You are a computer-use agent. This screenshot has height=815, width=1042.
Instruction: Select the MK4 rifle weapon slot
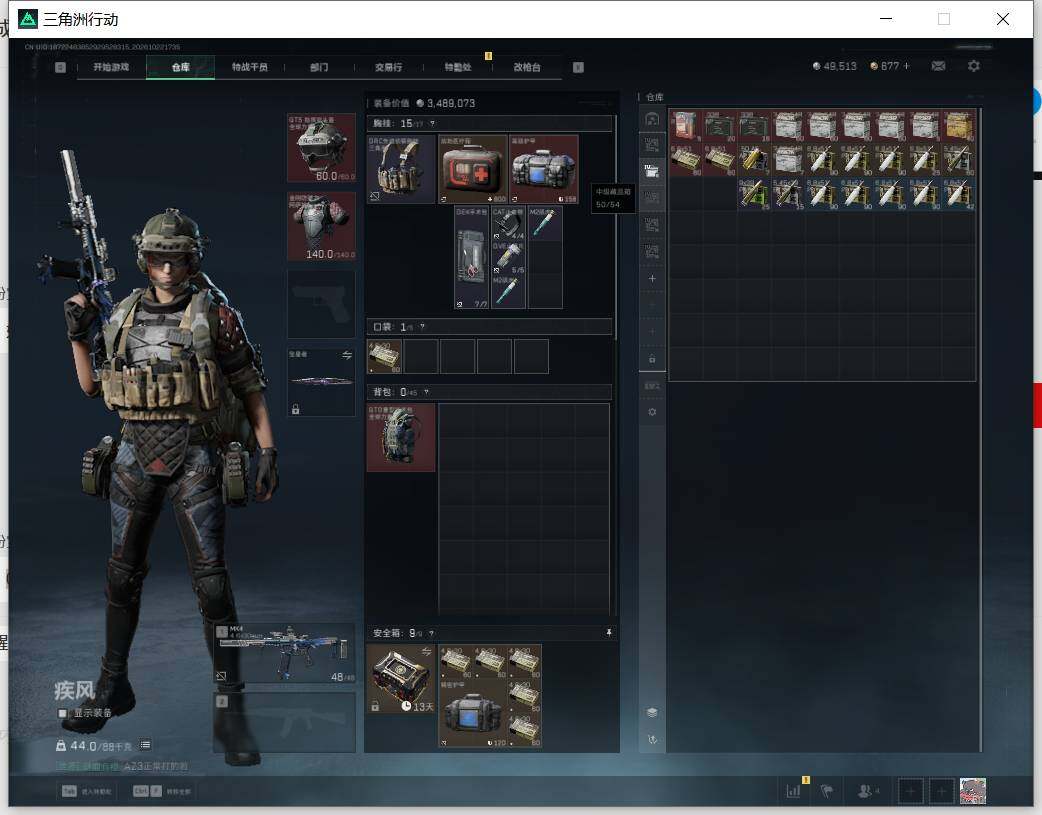pyautogui.click(x=284, y=653)
